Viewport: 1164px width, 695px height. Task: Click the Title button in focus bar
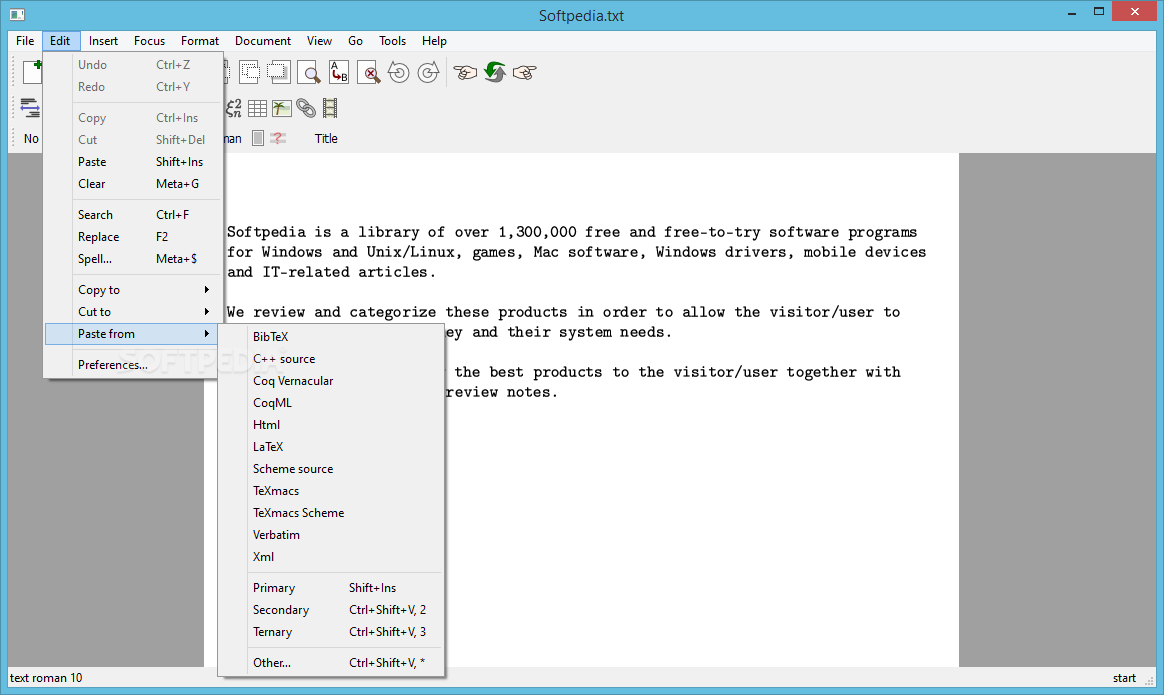tap(326, 138)
